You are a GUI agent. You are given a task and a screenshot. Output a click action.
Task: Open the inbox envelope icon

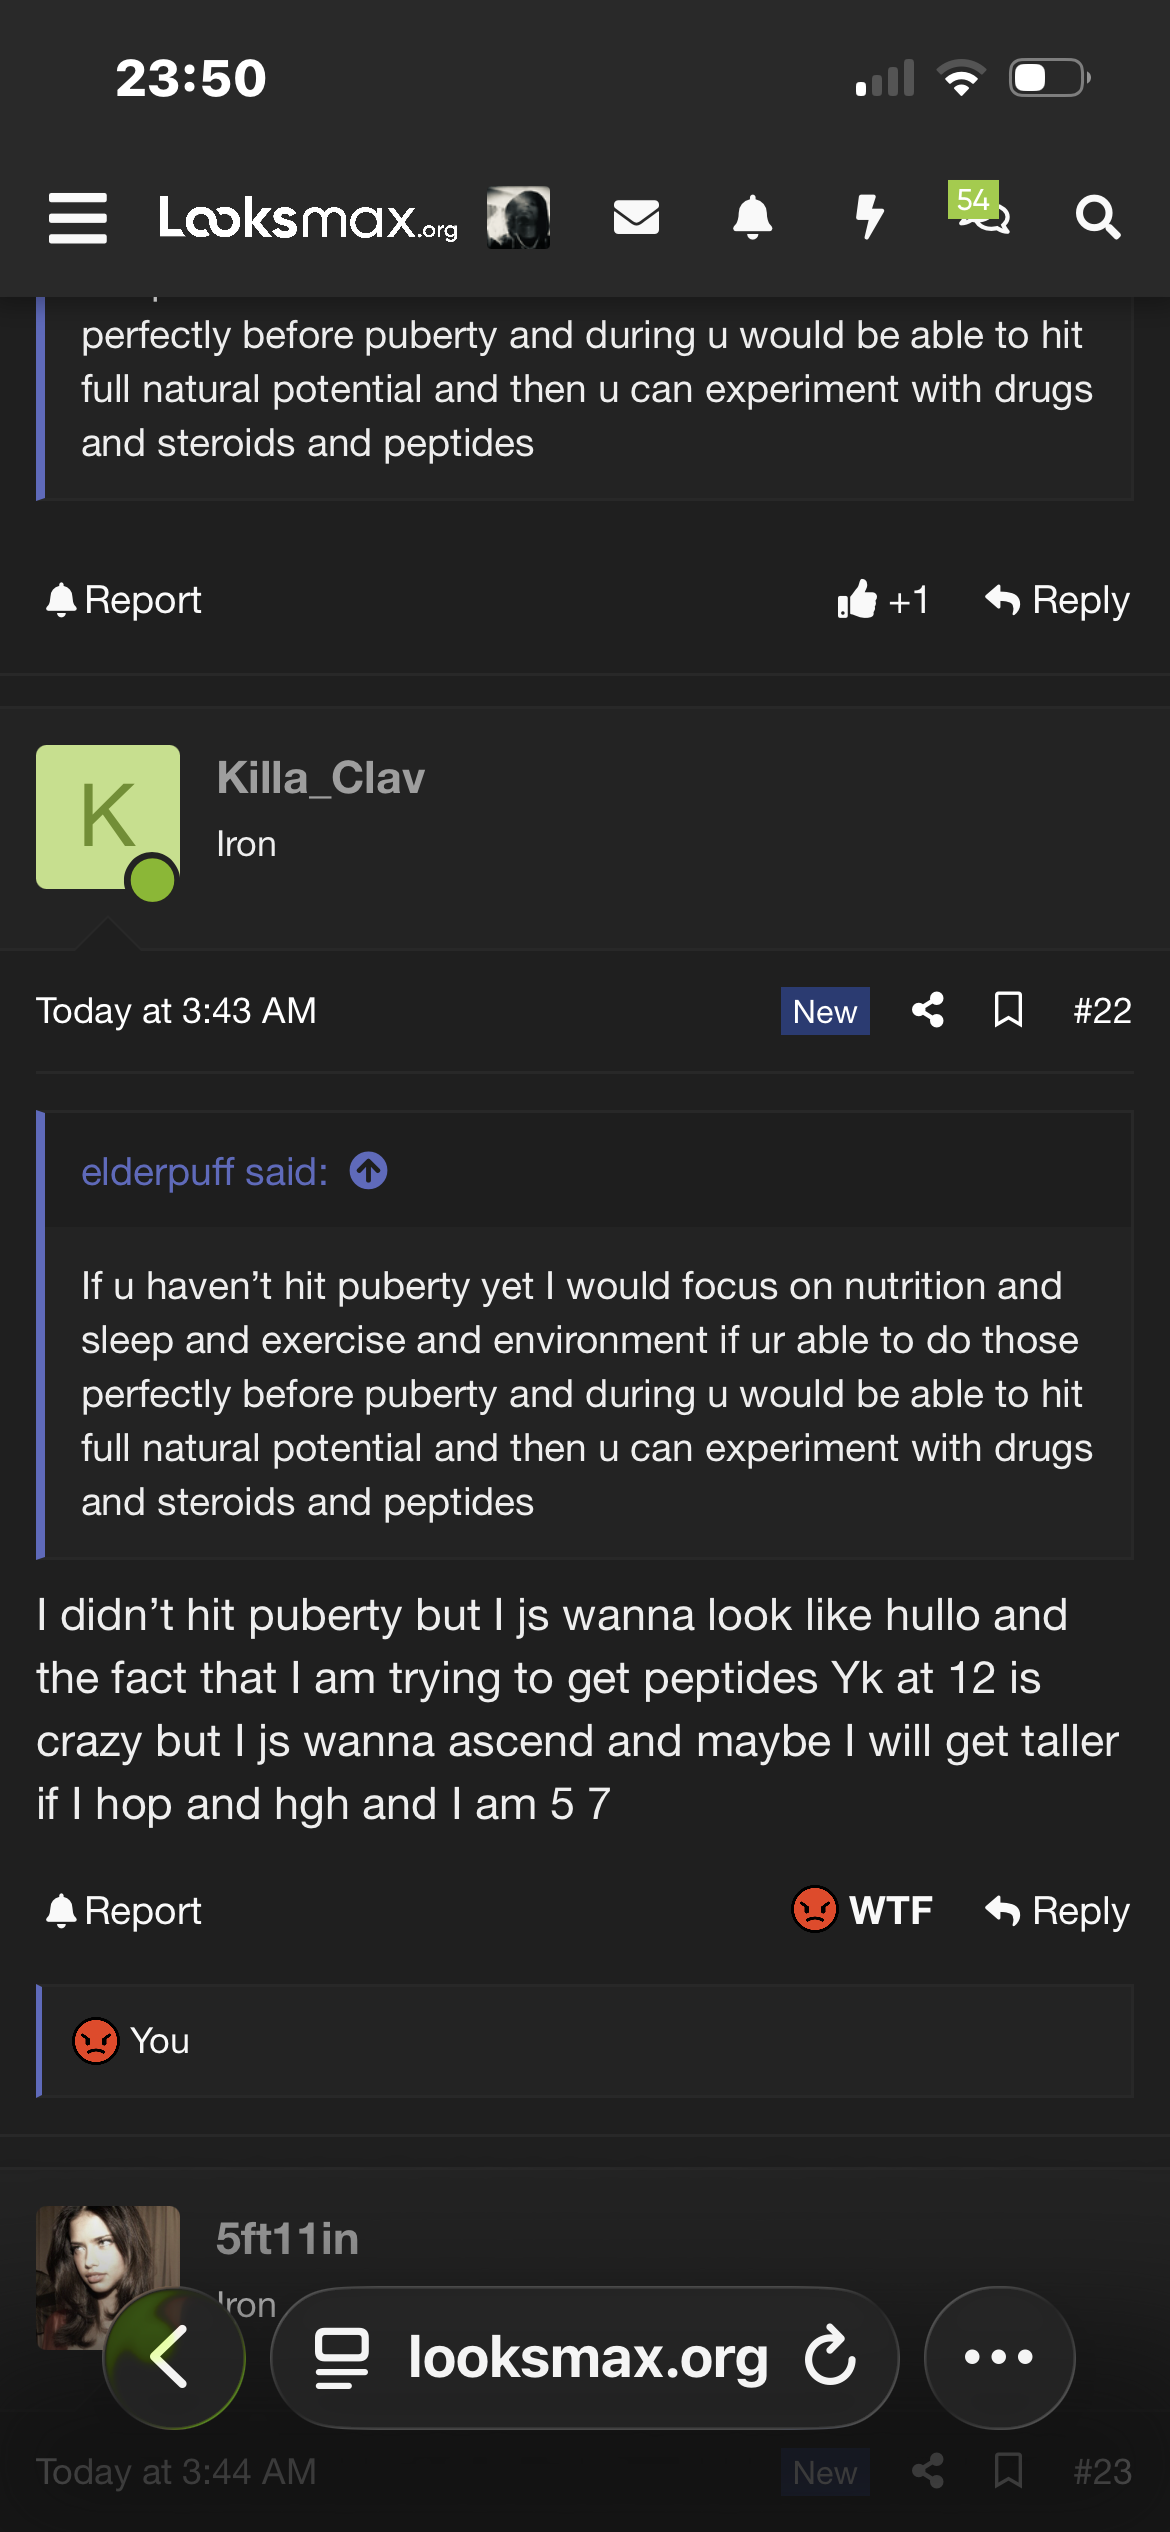[x=636, y=217]
